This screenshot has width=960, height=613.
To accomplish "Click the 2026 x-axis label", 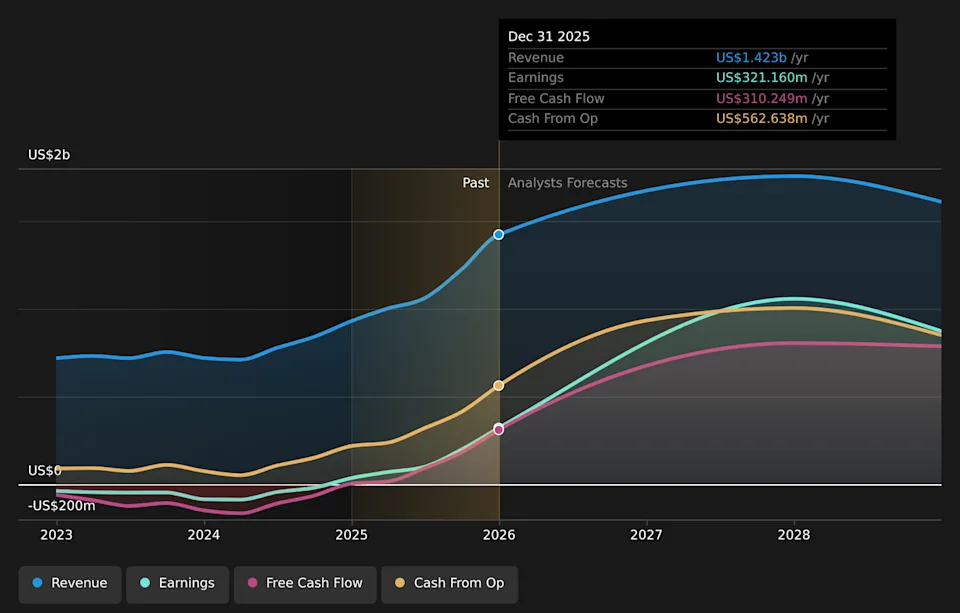I will coord(499,535).
